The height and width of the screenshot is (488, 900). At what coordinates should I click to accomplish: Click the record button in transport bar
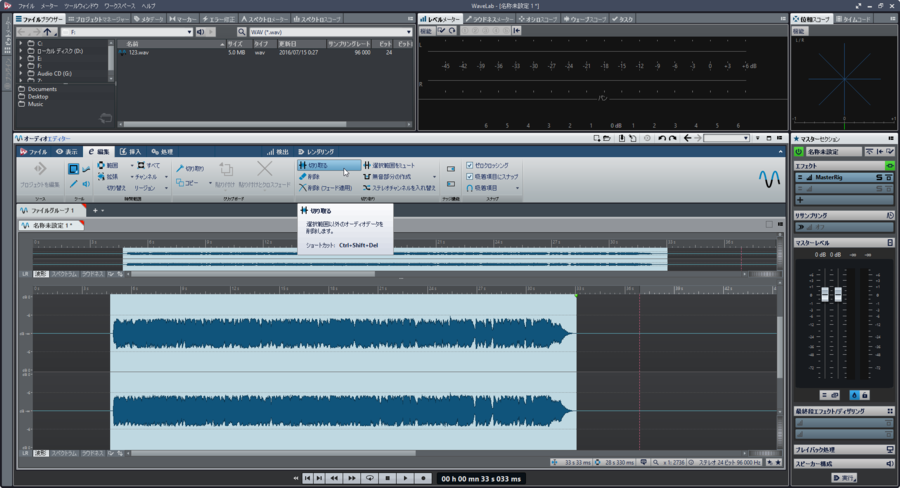click(424, 478)
